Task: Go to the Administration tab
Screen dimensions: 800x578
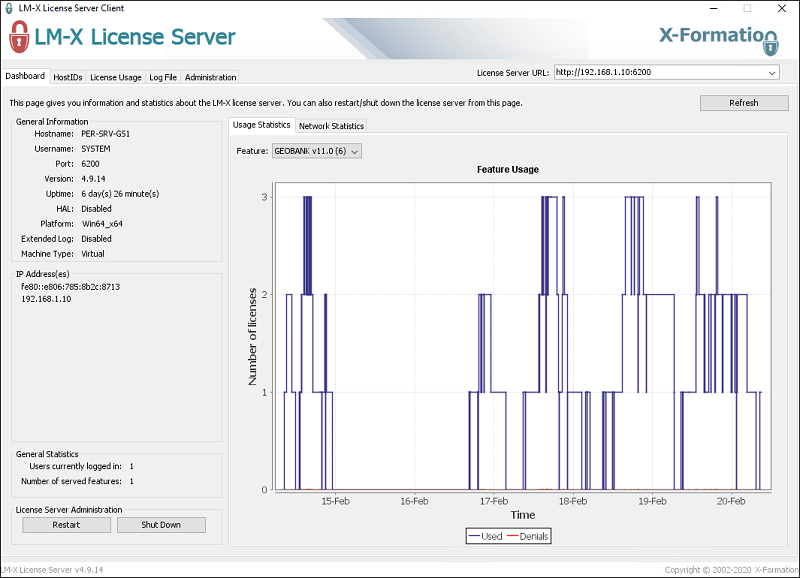Action: pyautogui.click(x=210, y=77)
